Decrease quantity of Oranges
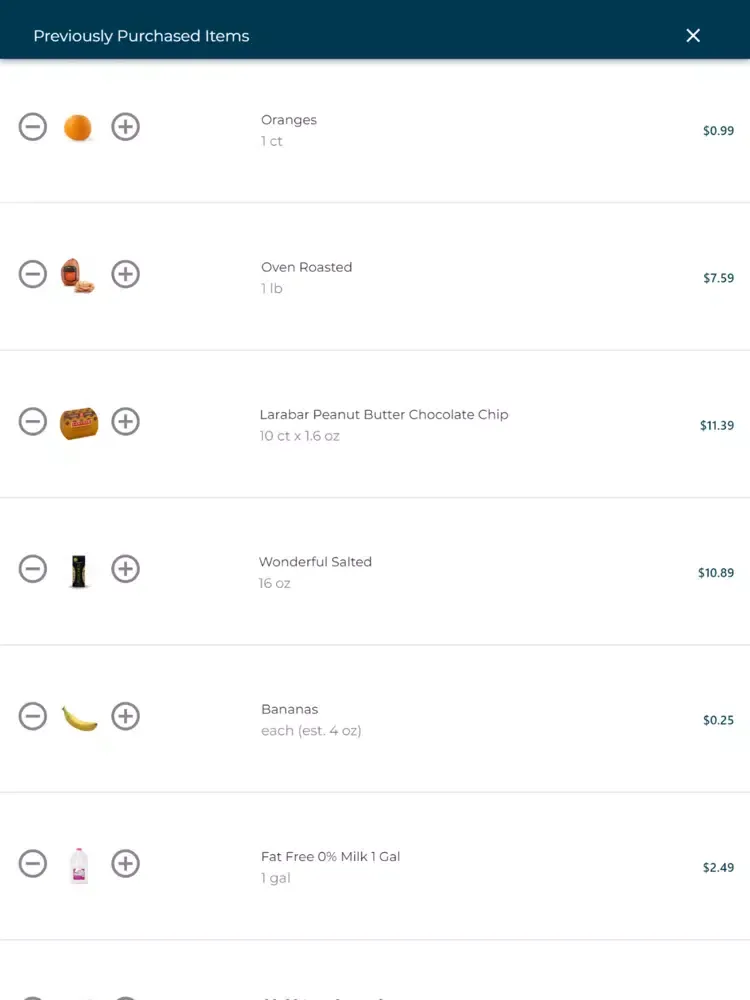 [33, 126]
